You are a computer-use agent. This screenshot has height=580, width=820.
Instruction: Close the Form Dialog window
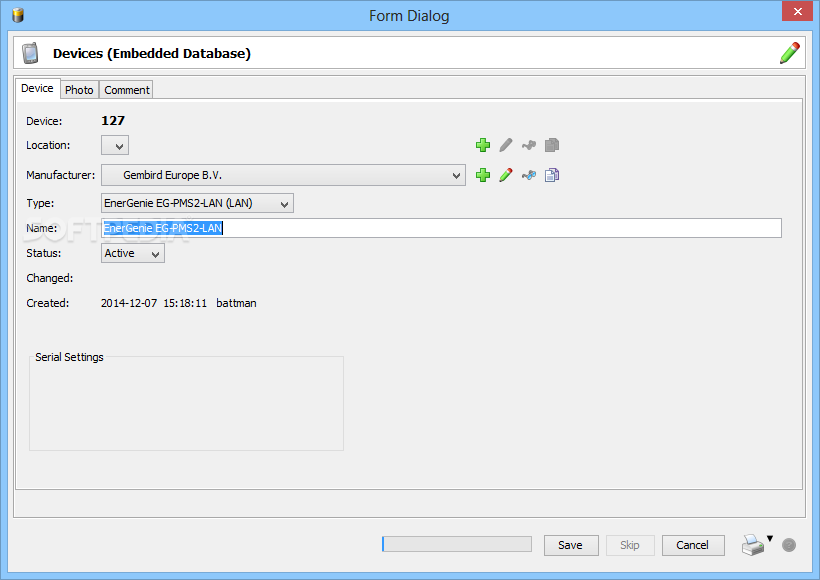tap(798, 11)
